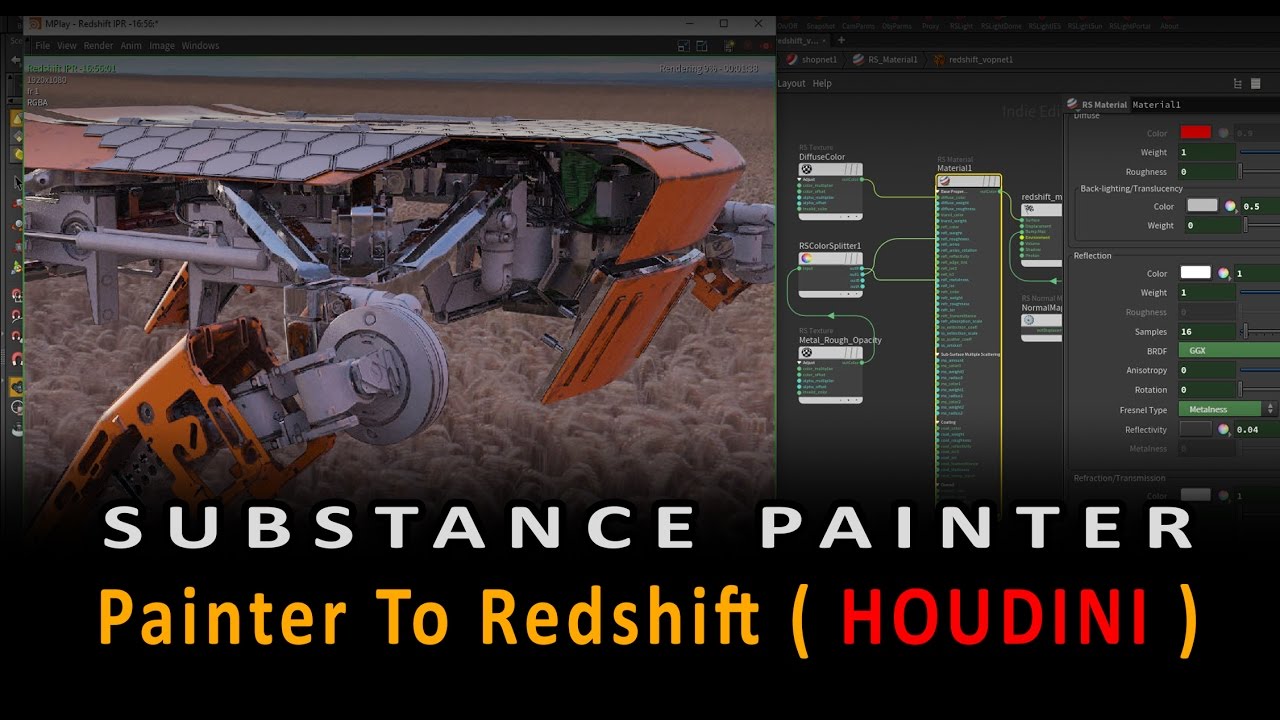Click the Reflectivity 0.04 value field
1280x720 pixels.
1257,429
